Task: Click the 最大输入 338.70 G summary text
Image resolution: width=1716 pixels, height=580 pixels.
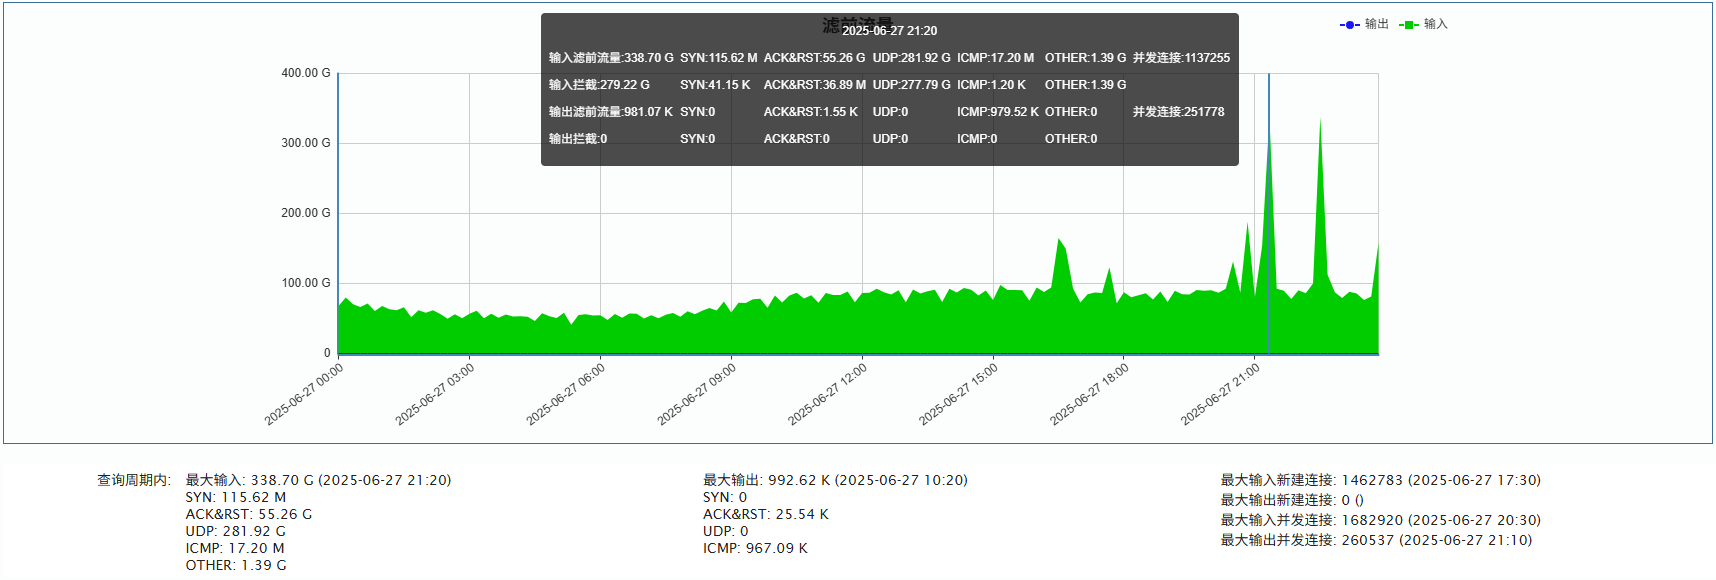Action: 318,480
